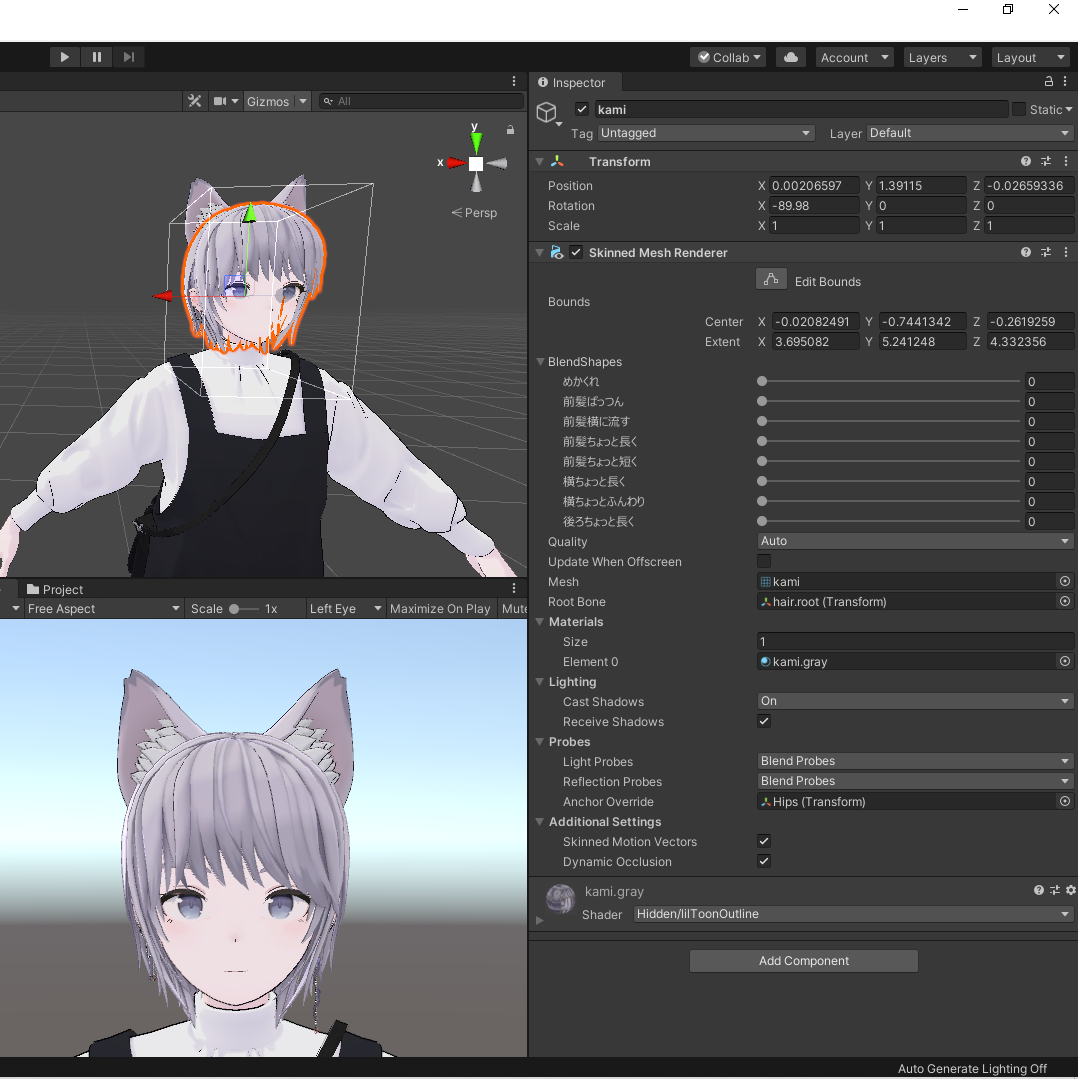Image resolution: width=1078 pixels, height=1079 pixels.
Task: Disable Dynamic Occlusion
Action: click(x=763, y=861)
